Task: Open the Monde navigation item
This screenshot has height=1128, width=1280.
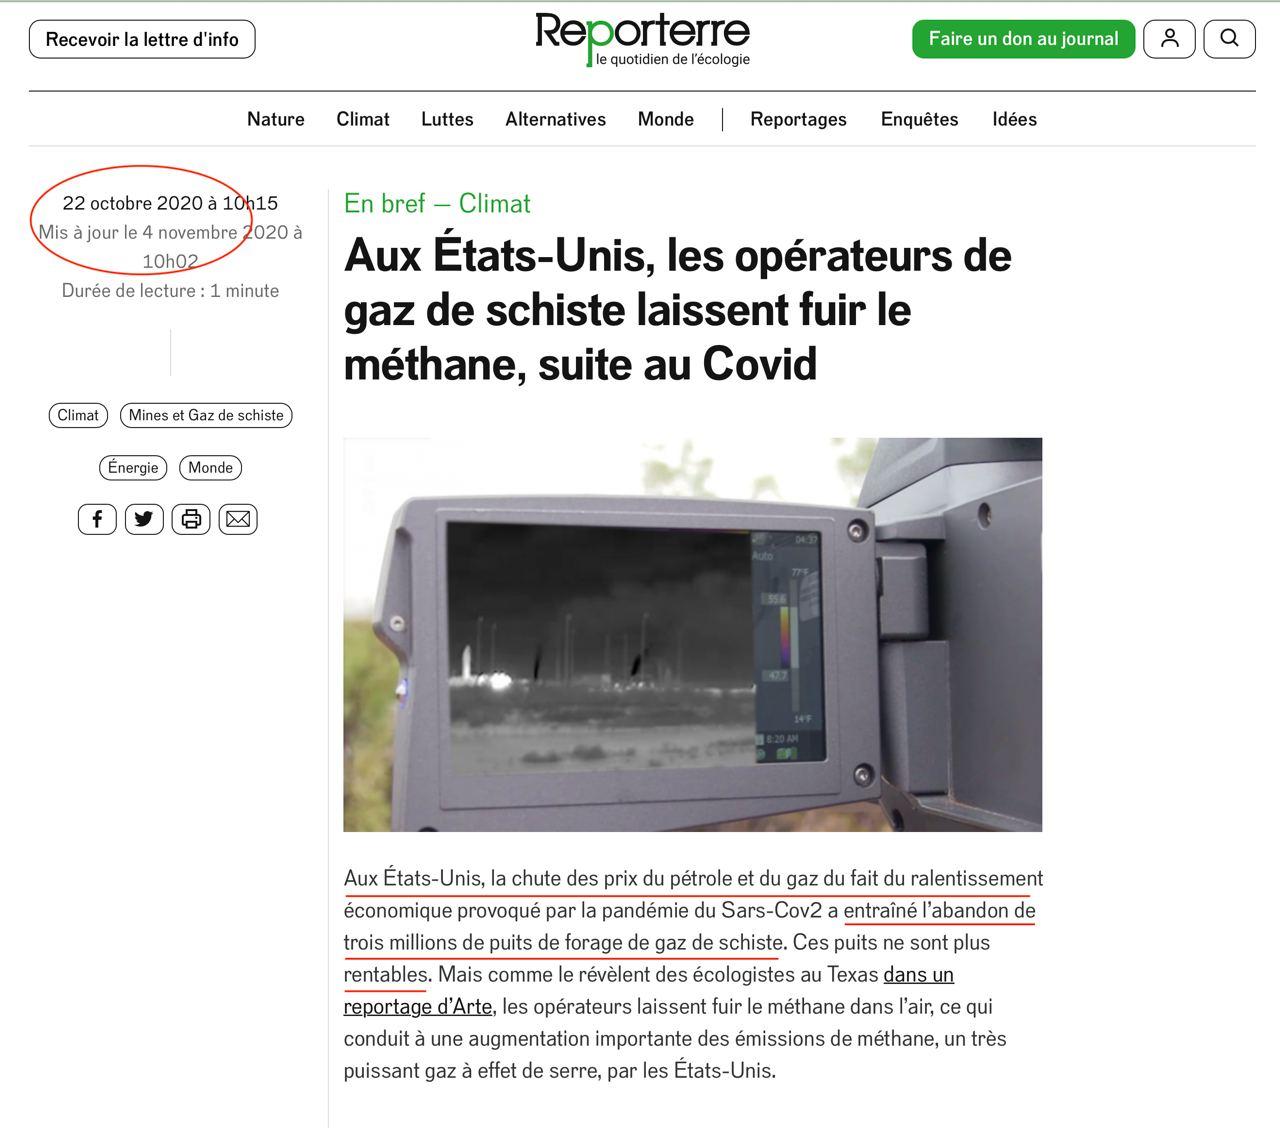Action: click(665, 119)
